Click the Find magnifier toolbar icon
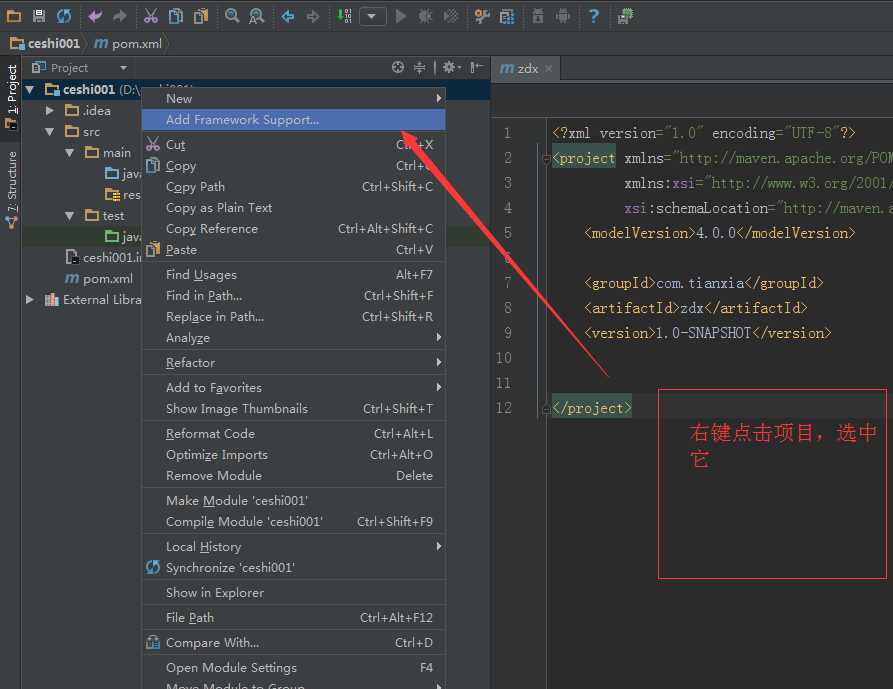893x689 pixels. (x=231, y=16)
